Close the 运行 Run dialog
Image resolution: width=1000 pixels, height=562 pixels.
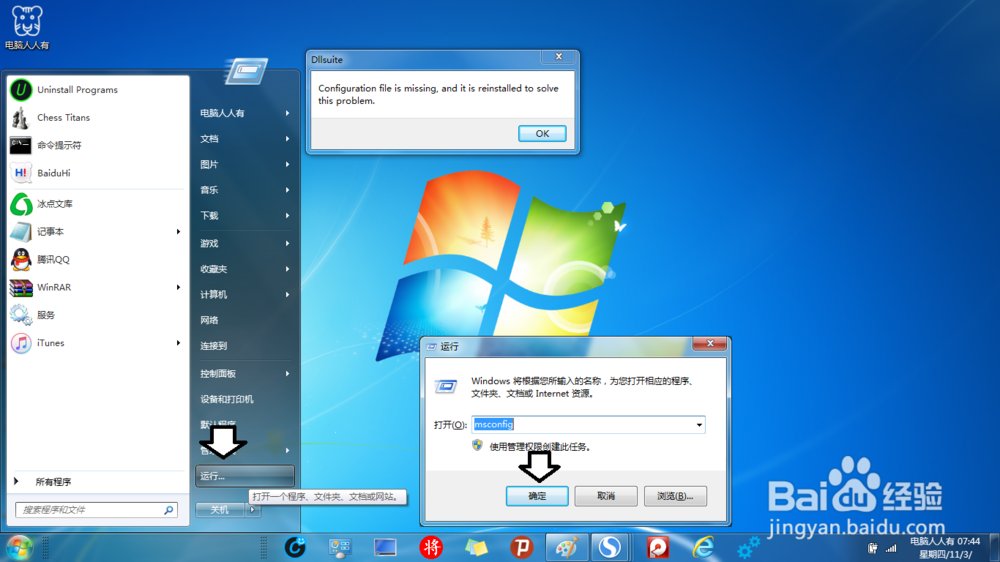click(710, 343)
